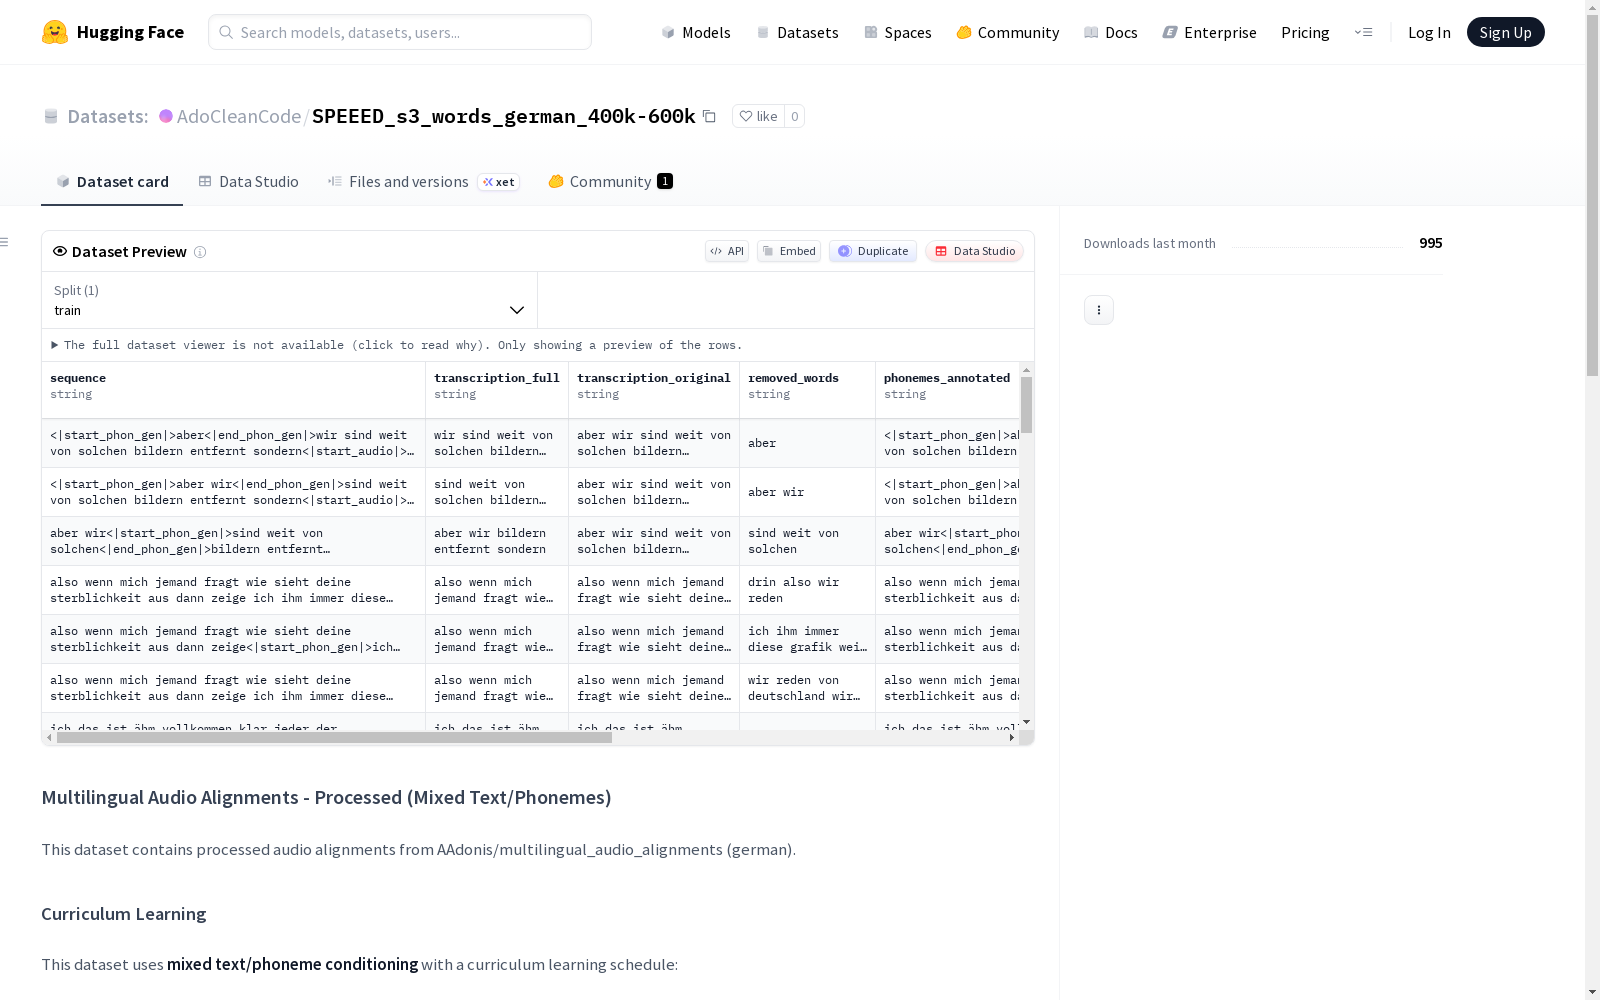Click the table's vertical scrollbar thumb
Screen dimensions: 1600x1000
click(x=1026, y=405)
